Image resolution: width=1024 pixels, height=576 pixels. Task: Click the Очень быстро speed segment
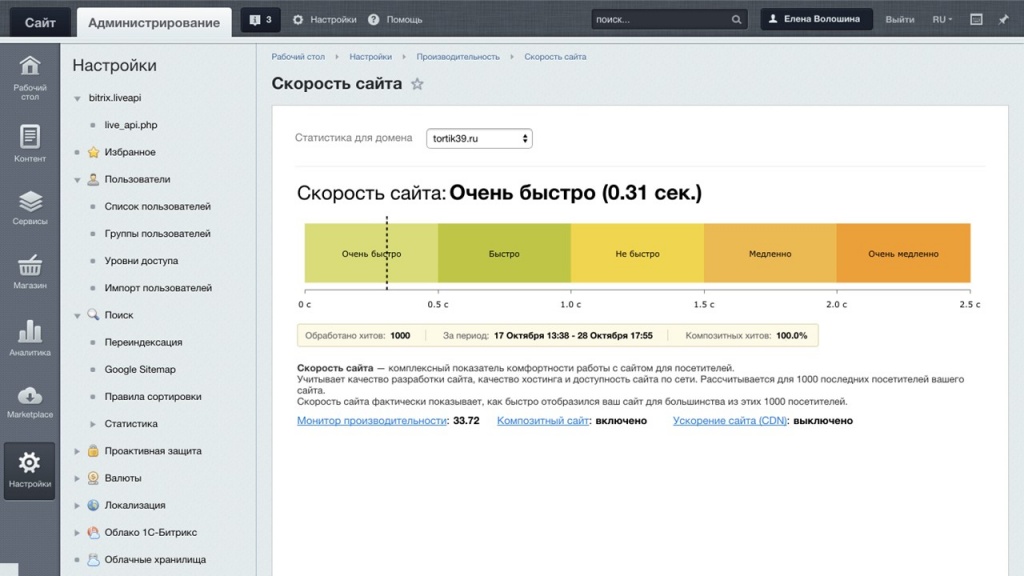371,253
